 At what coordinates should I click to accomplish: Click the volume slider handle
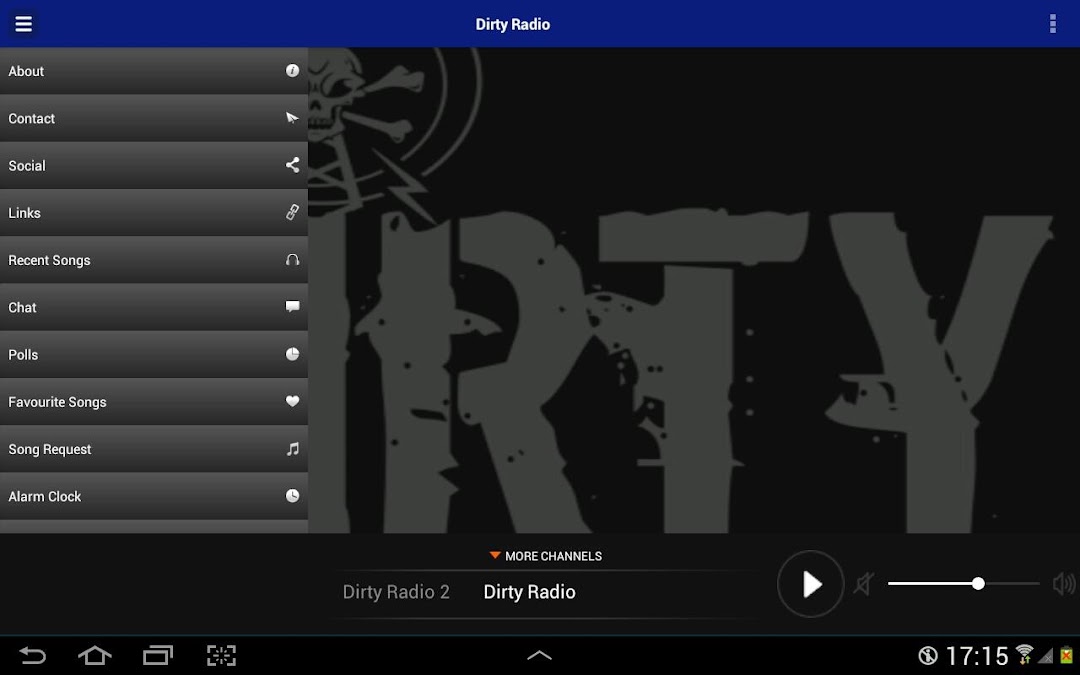click(x=978, y=584)
